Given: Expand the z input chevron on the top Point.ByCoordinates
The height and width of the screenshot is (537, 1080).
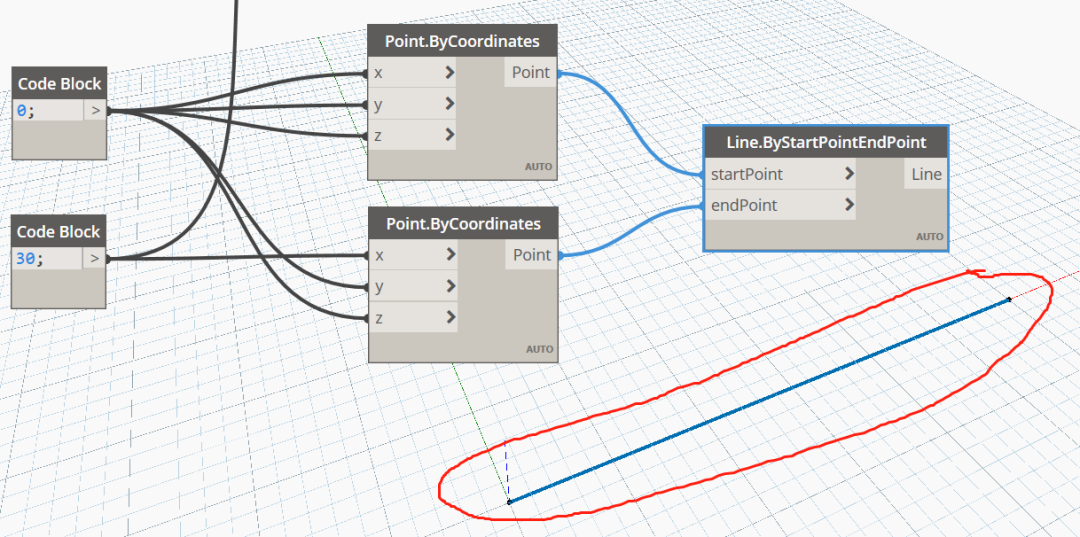Looking at the screenshot, I should point(450,134).
